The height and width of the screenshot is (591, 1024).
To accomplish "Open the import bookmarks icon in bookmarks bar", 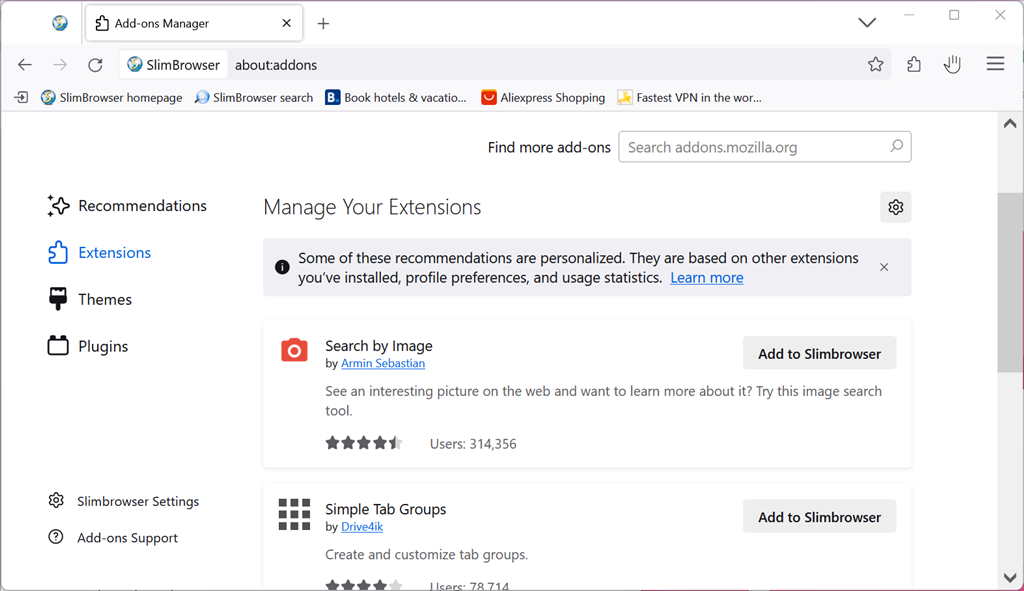I will coord(22,97).
